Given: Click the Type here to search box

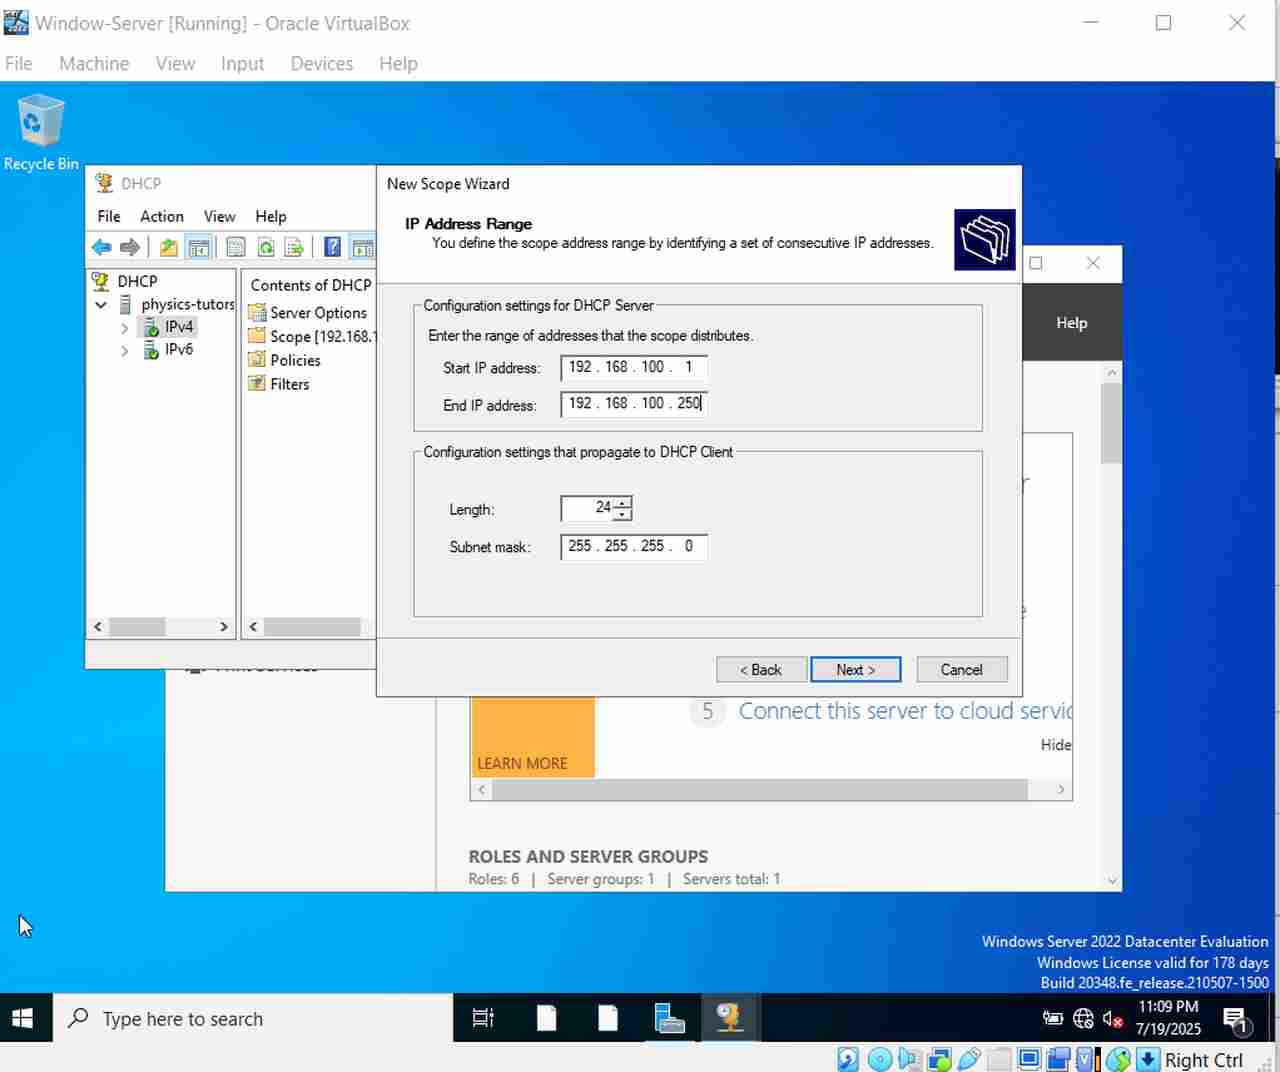Looking at the screenshot, I should pyautogui.click(x=253, y=1018).
